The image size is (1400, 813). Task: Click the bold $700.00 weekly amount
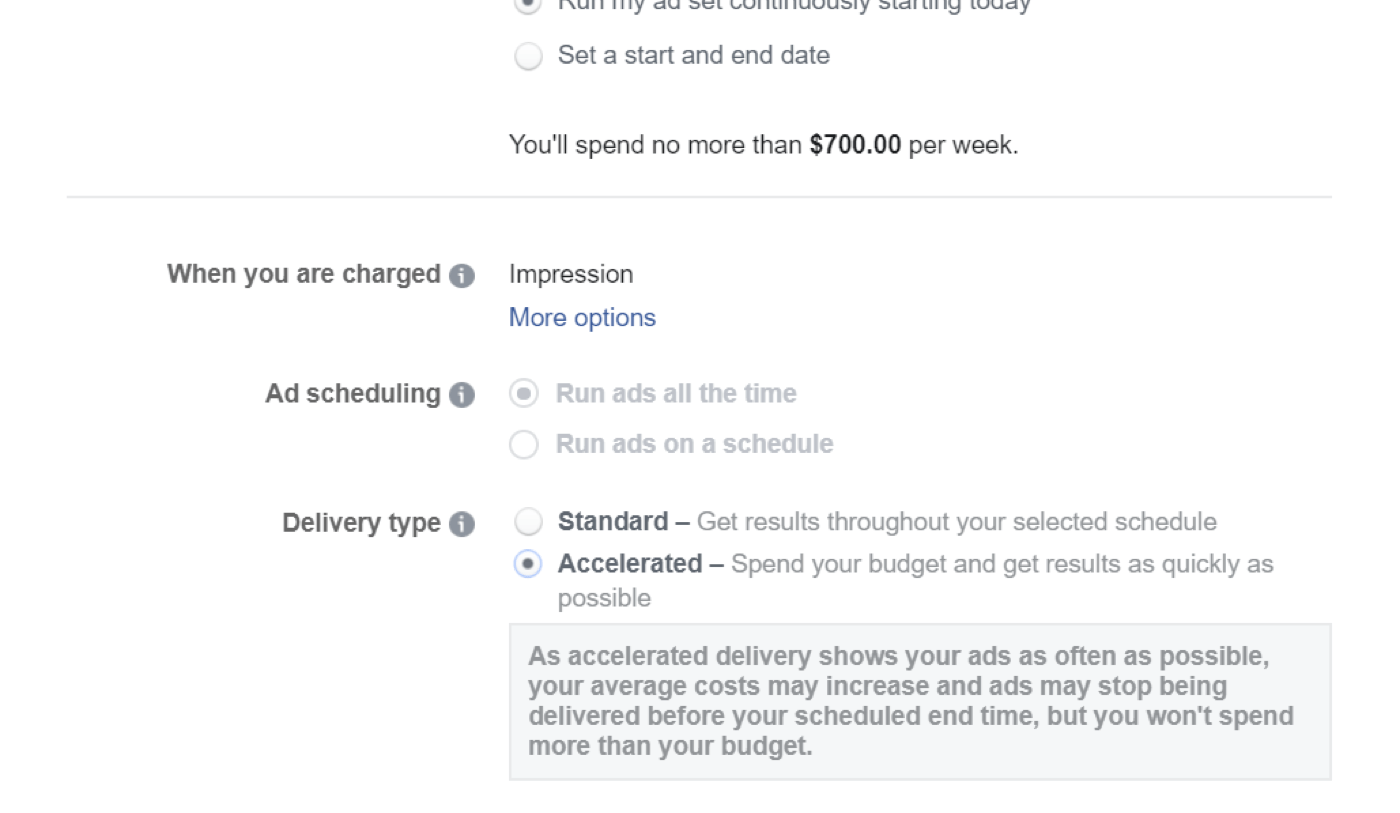coord(855,145)
